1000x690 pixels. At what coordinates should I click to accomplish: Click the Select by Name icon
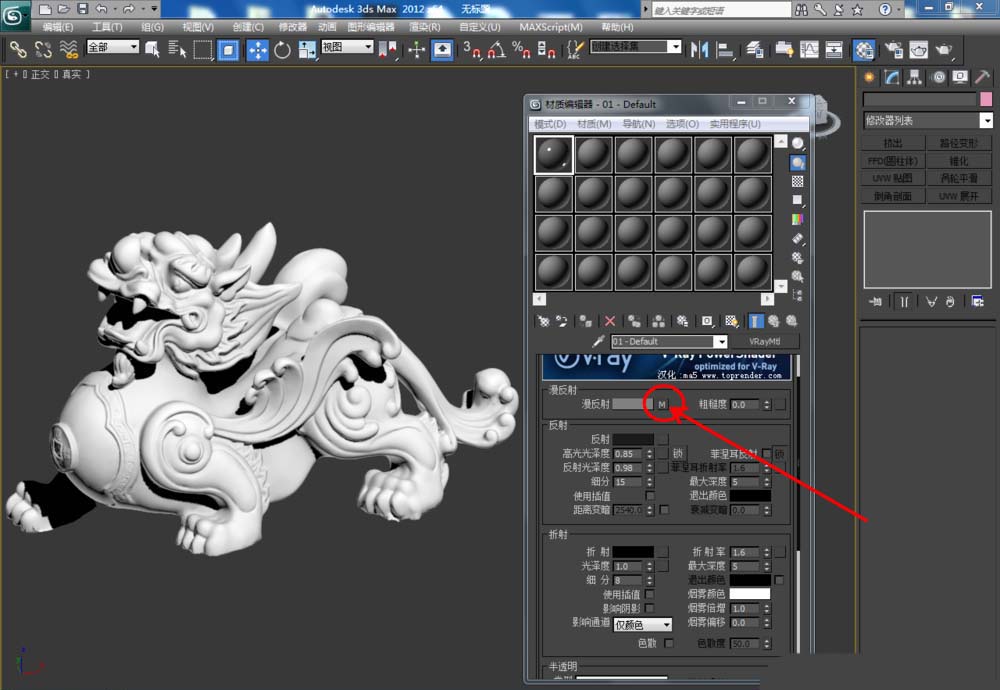[x=177, y=50]
